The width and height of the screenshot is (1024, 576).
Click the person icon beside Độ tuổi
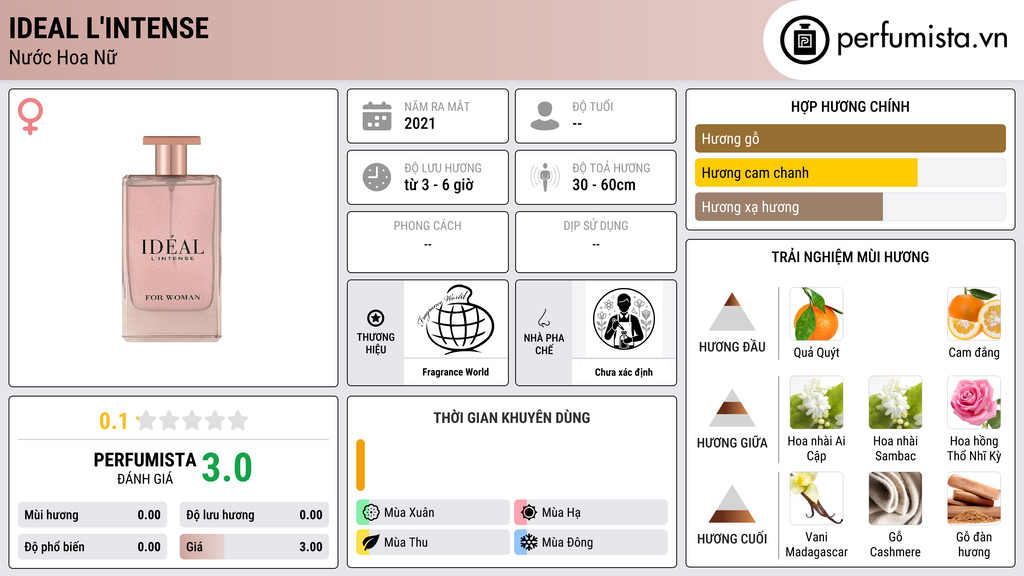[545, 116]
